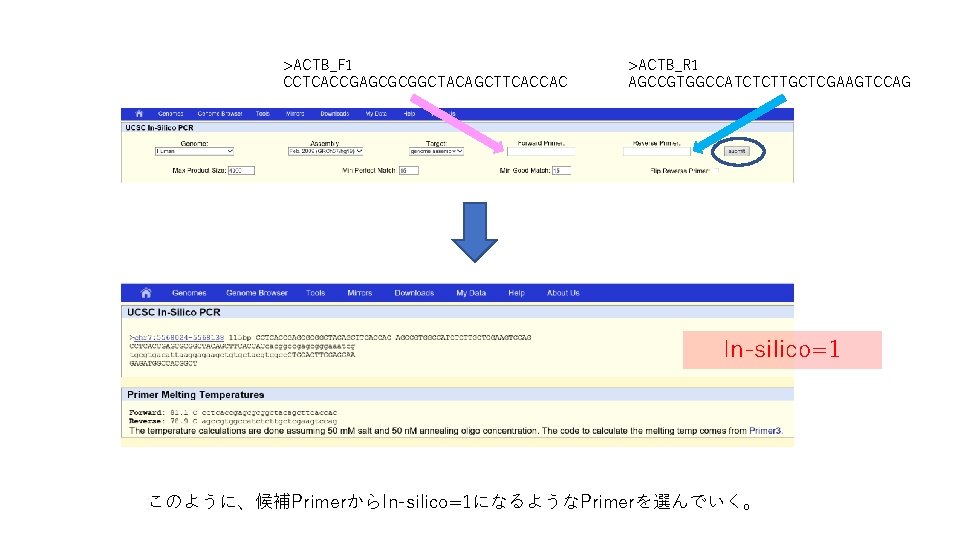Open My Data menu in the upper form page
The height and width of the screenshot is (540, 960).
(x=376, y=114)
